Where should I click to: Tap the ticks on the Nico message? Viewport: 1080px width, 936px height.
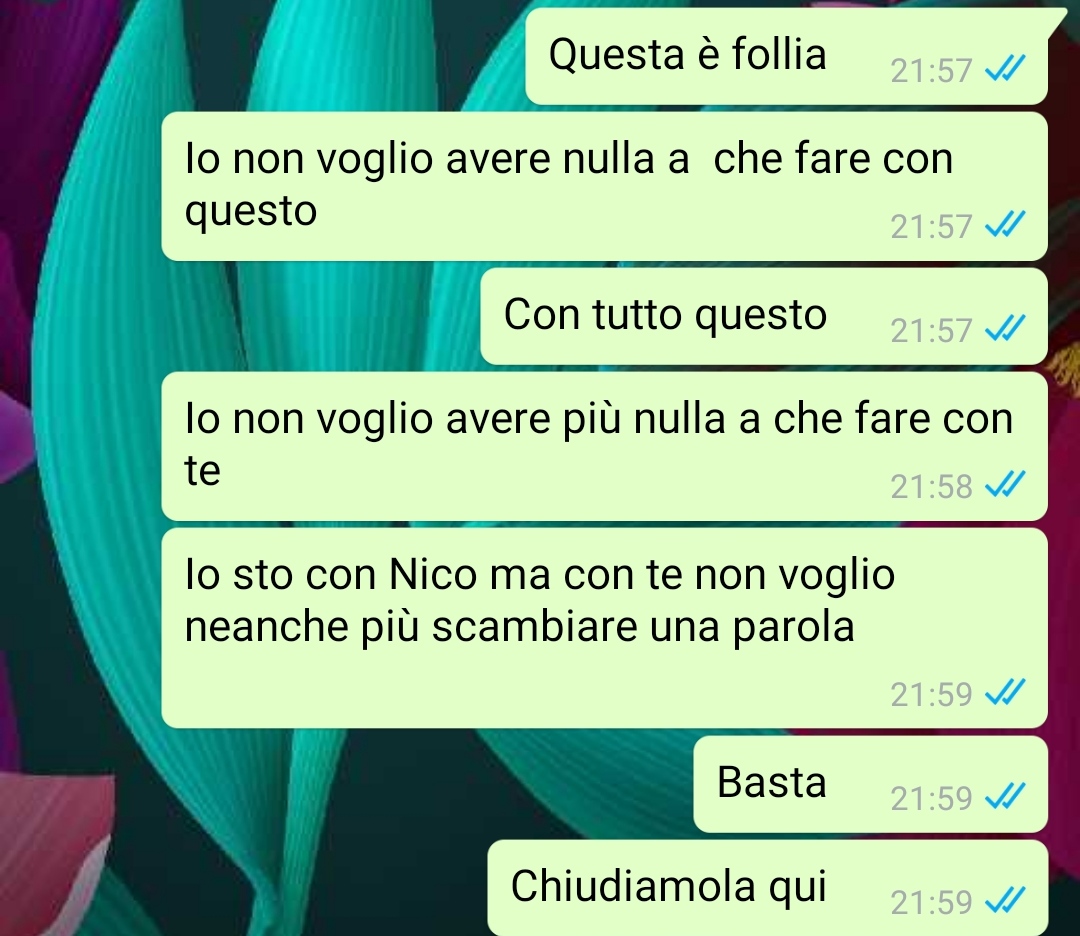(1006, 692)
